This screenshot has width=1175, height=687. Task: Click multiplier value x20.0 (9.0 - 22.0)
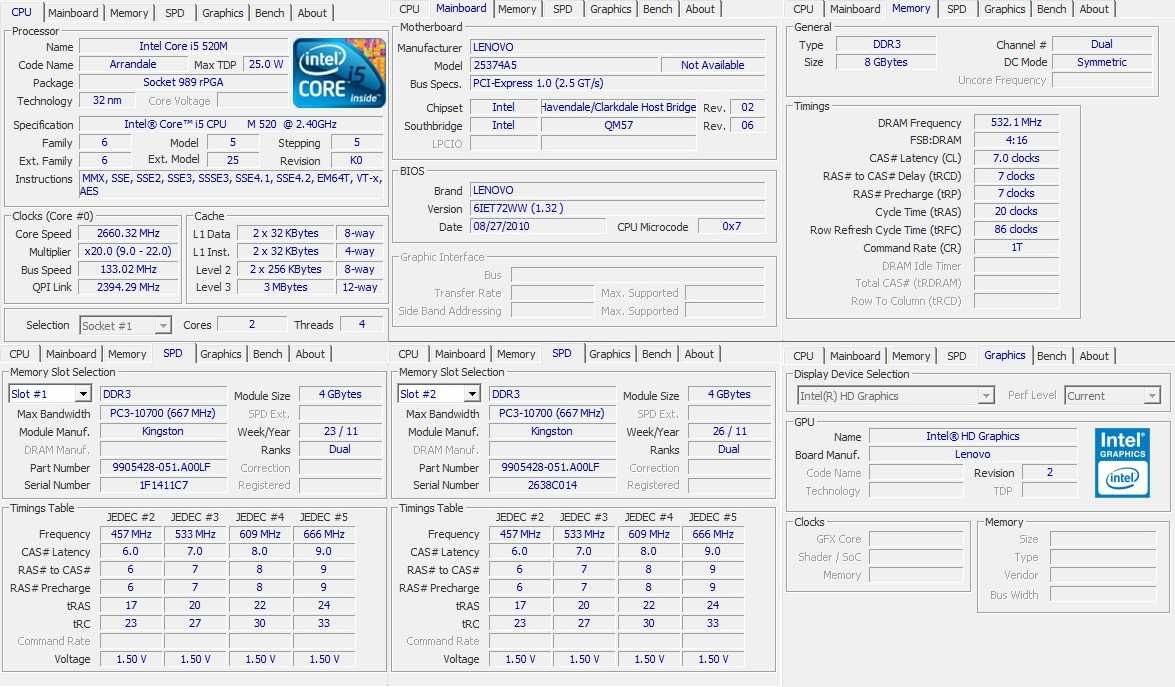click(x=128, y=252)
